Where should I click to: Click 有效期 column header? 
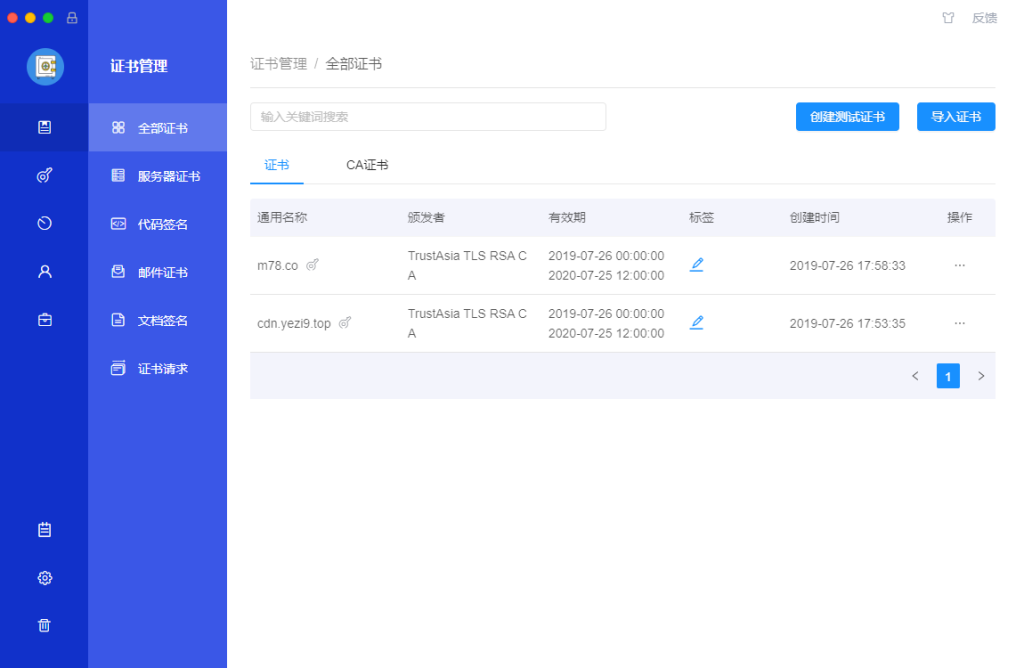(567, 217)
